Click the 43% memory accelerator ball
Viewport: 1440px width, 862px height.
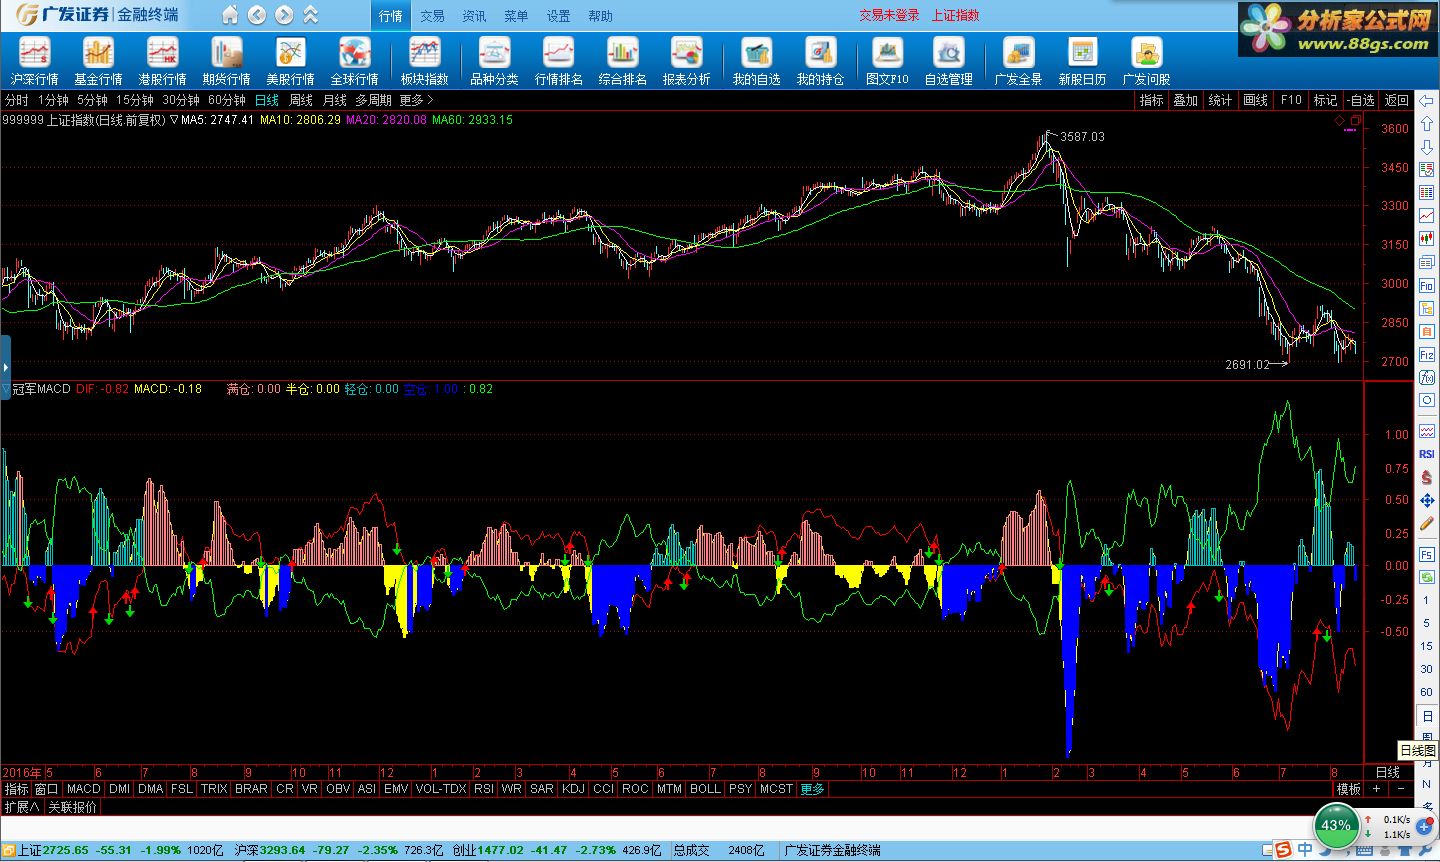coord(1335,825)
